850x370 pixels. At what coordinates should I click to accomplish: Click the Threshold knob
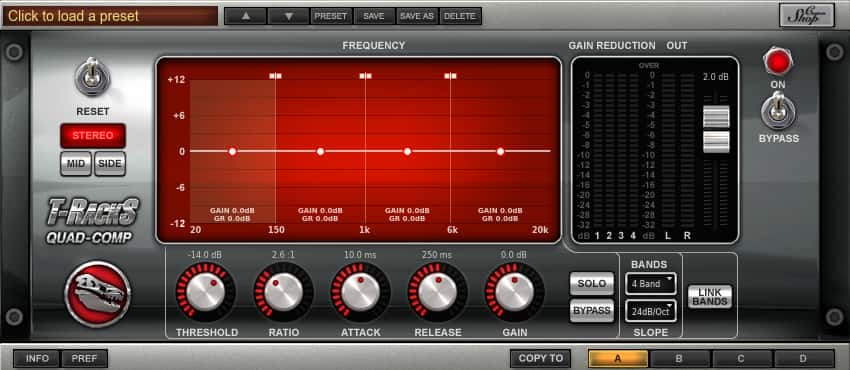206,292
